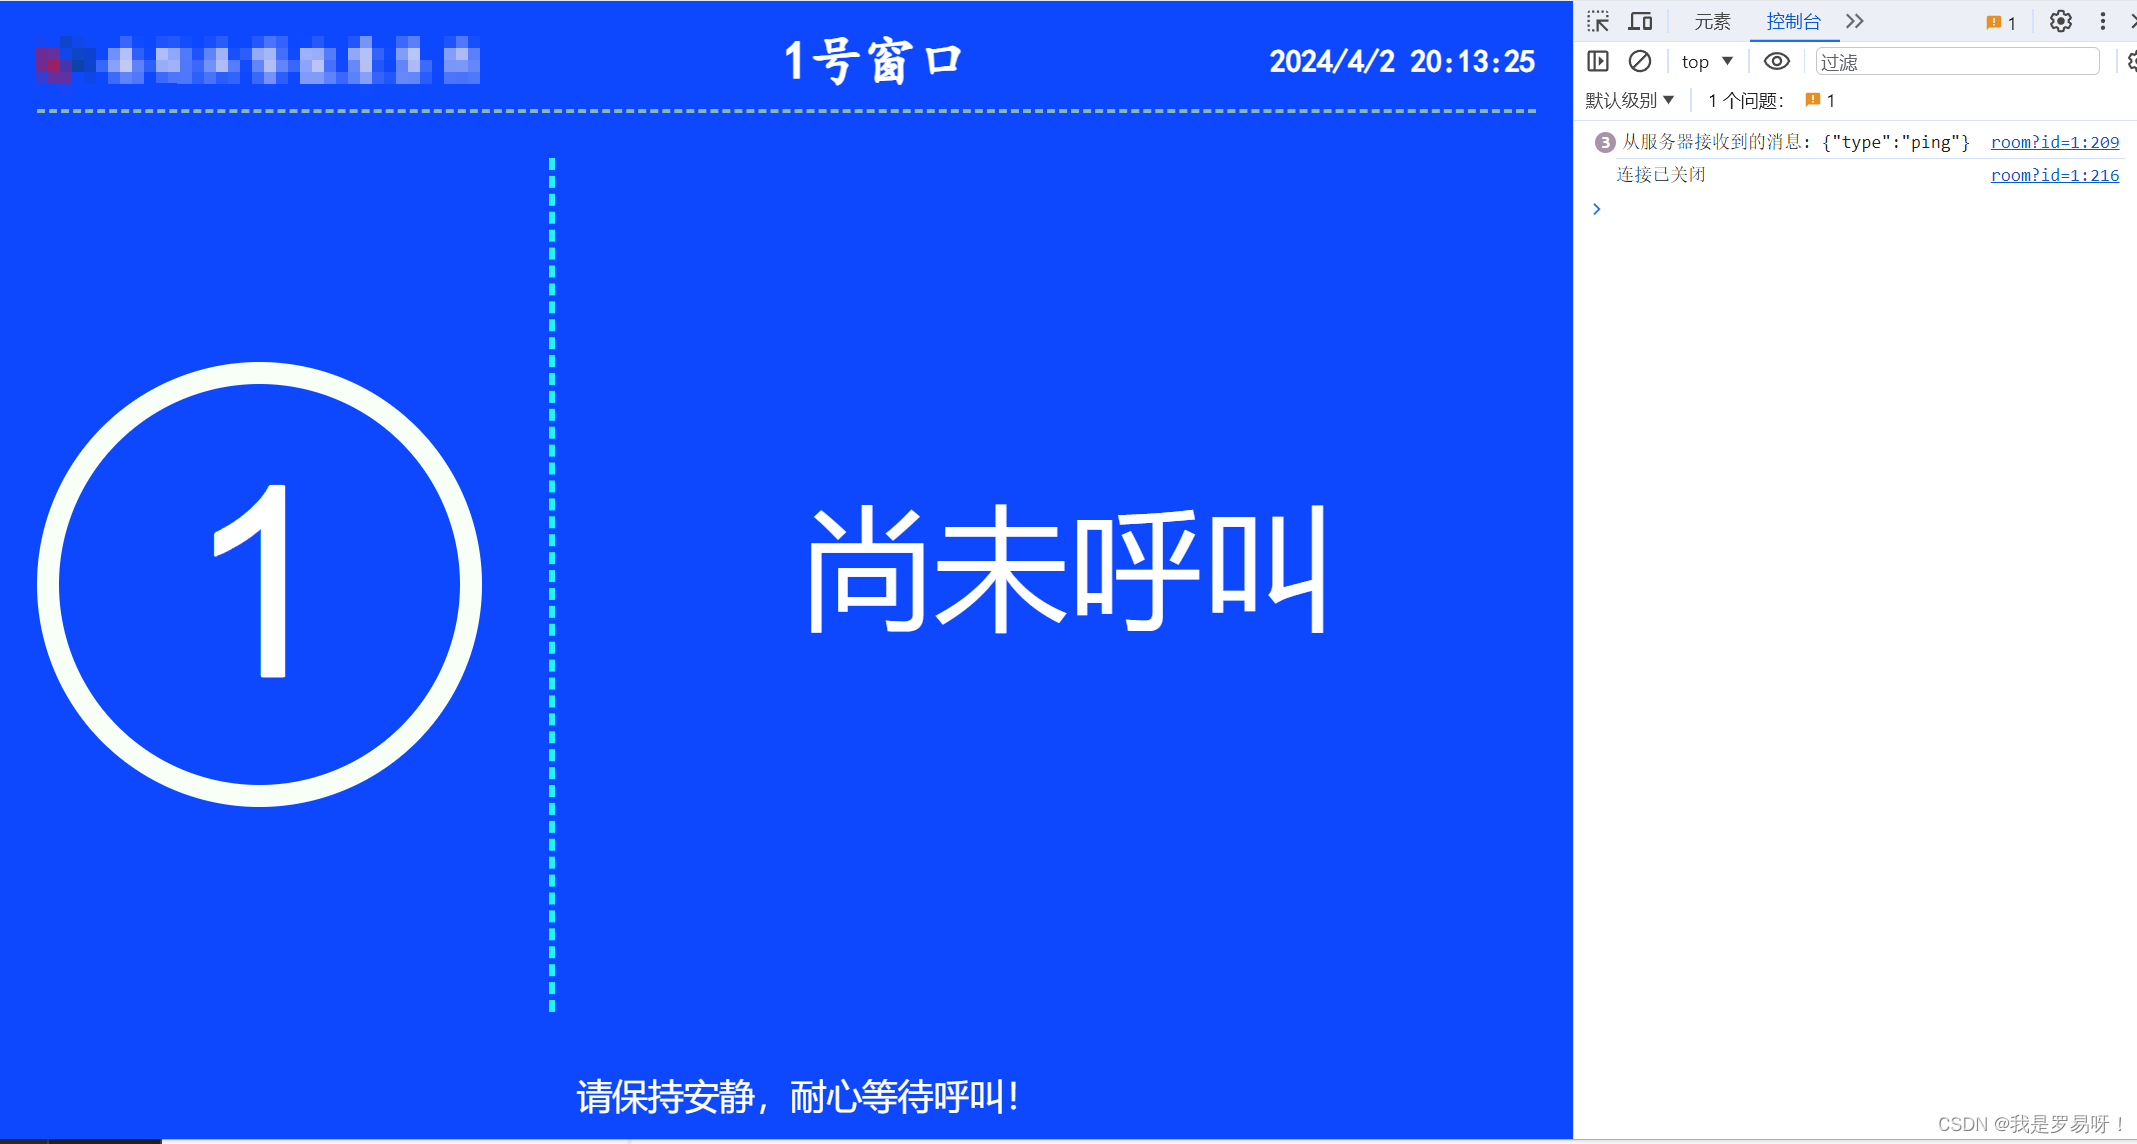Open the 默认级别 dropdown menu
Image resolution: width=2137 pixels, height=1144 pixels.
point(1631,100)
